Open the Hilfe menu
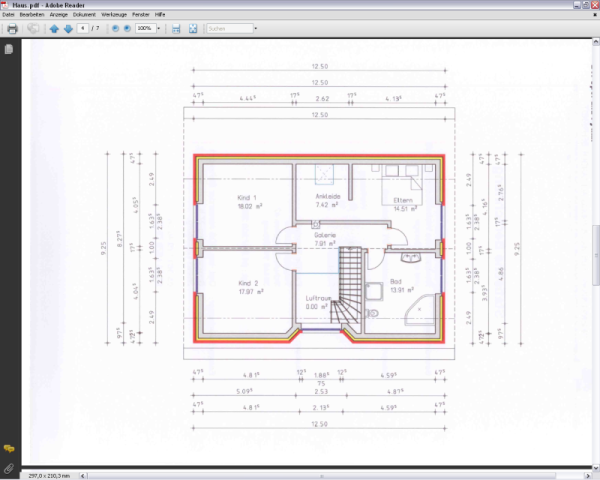 point(160,15)
